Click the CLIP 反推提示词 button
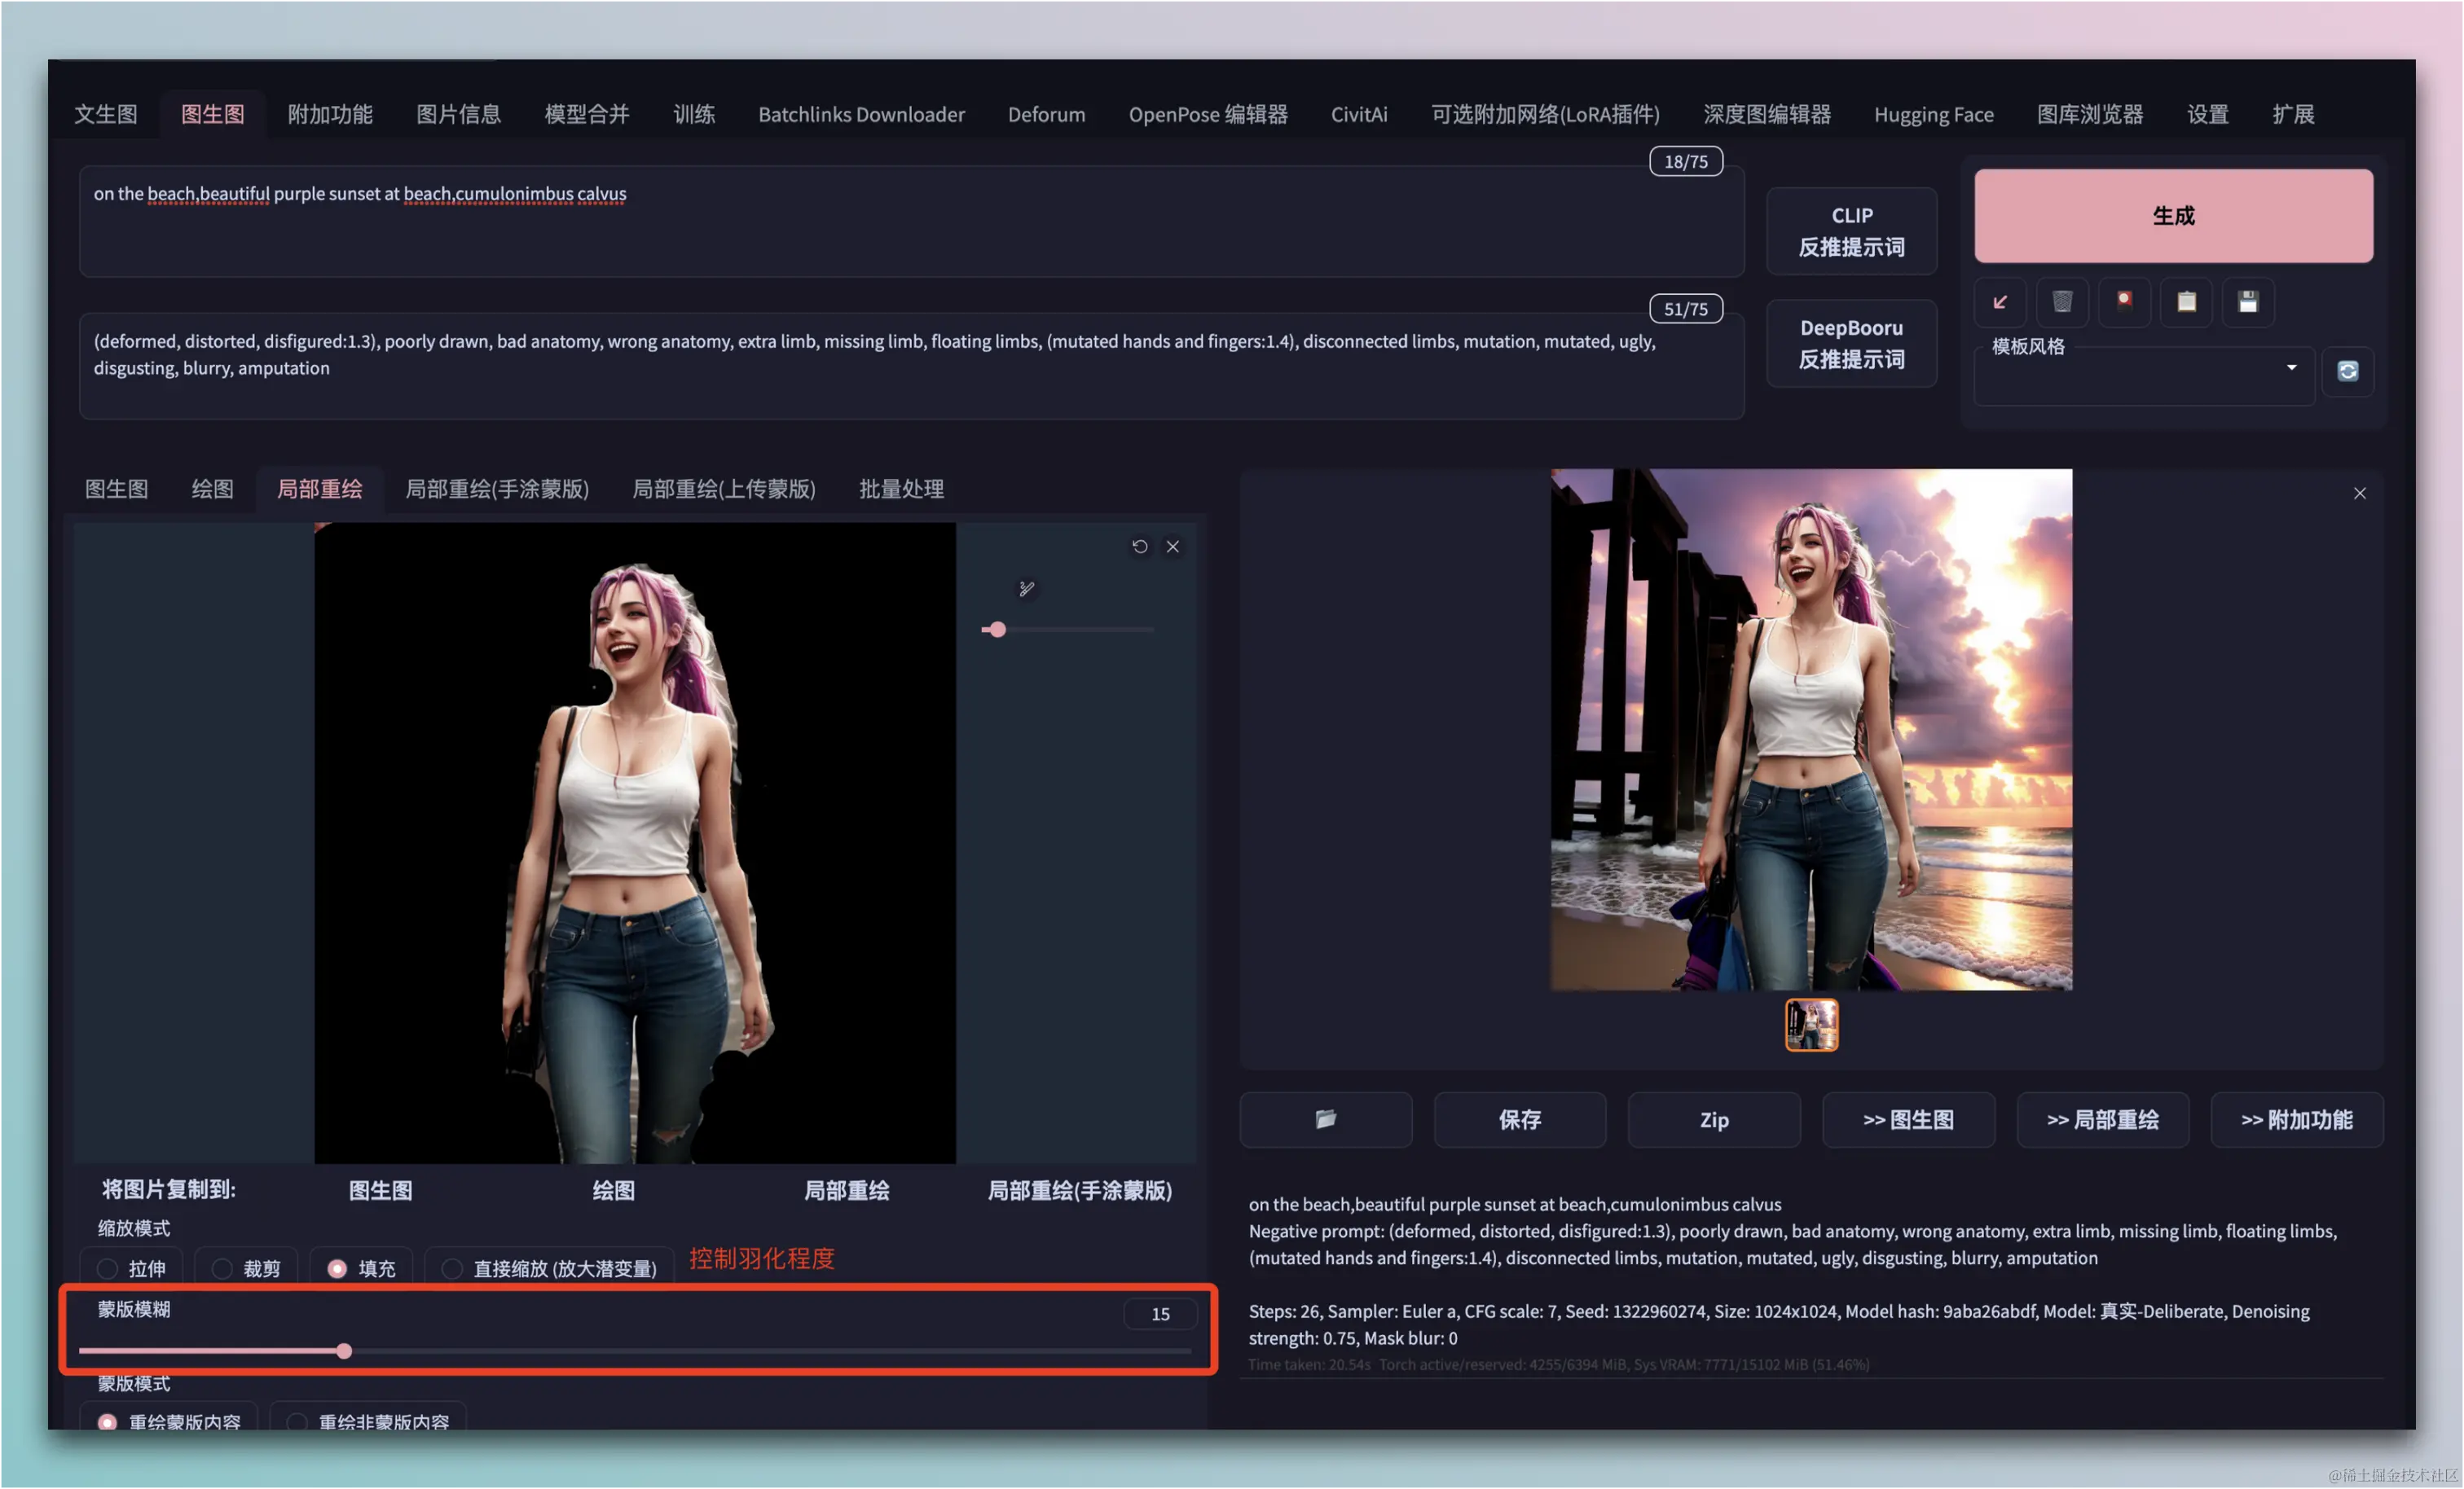Screen dimensions: 2464x1489 [x=1851, y=231]
